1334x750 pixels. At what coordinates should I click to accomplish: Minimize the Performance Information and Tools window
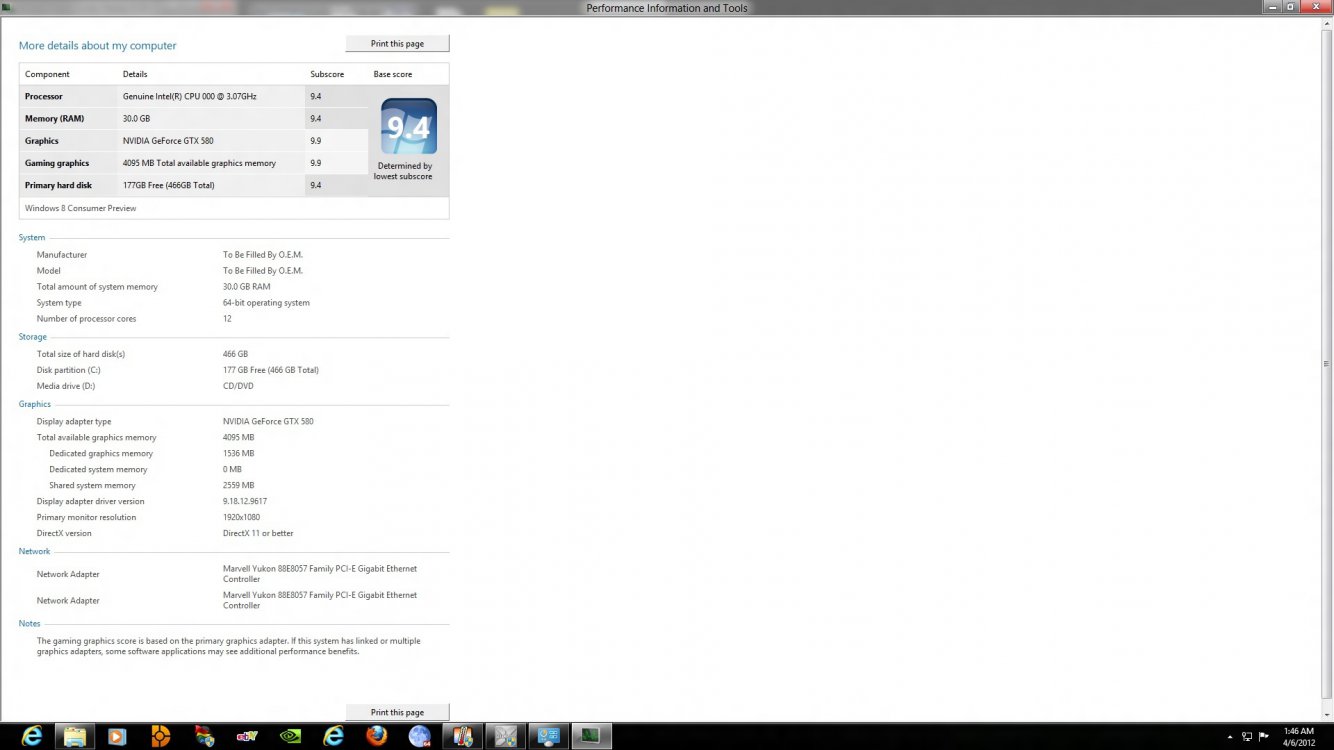pyautogui.click(x=1273, y=7)
